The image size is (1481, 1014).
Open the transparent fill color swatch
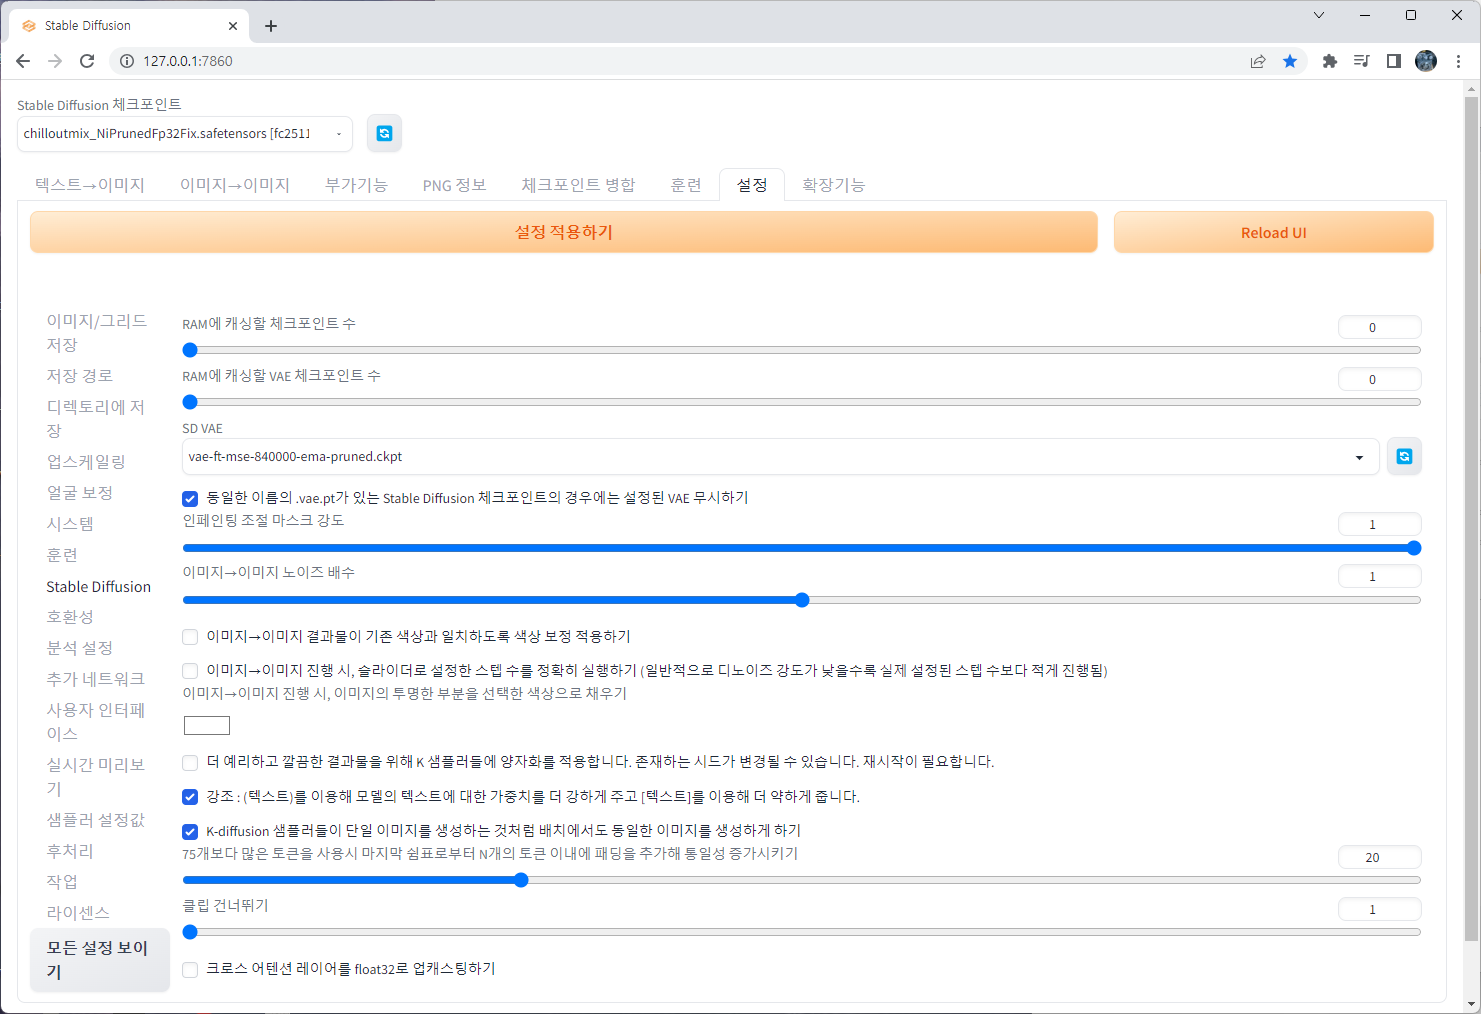(x=207, y=726)
